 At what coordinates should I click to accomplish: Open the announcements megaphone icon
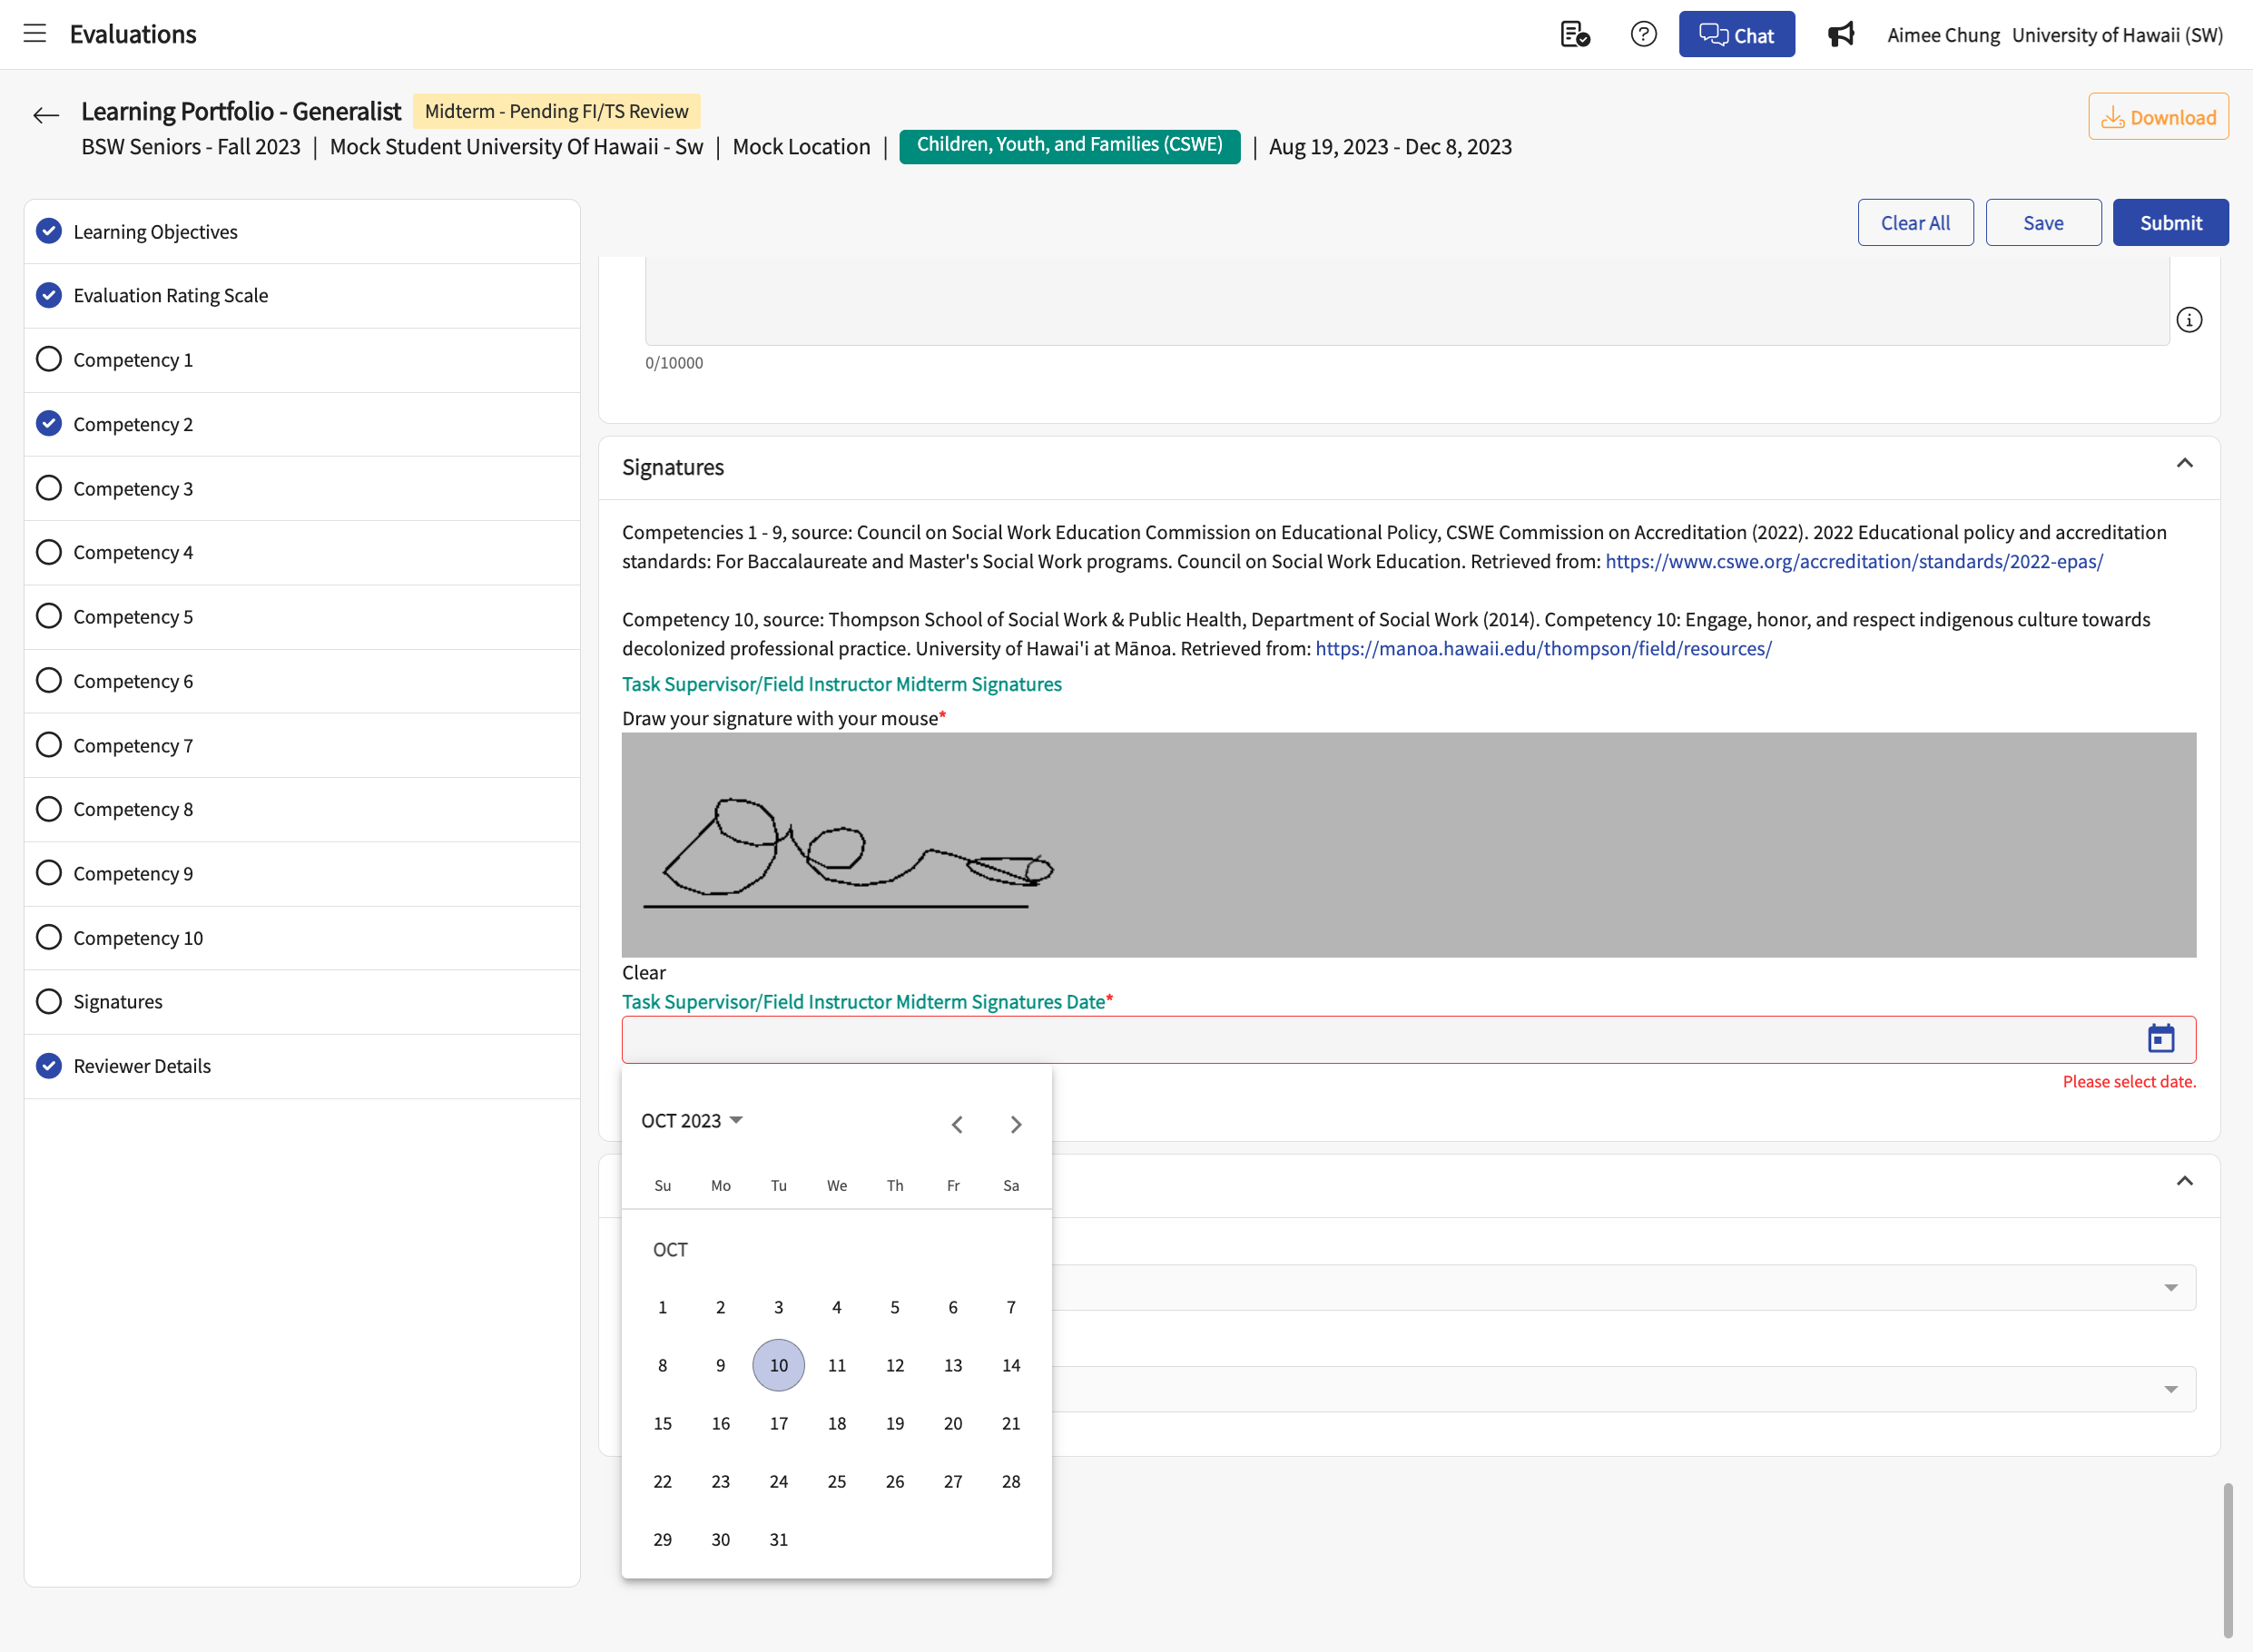(x=1841, y=34)
